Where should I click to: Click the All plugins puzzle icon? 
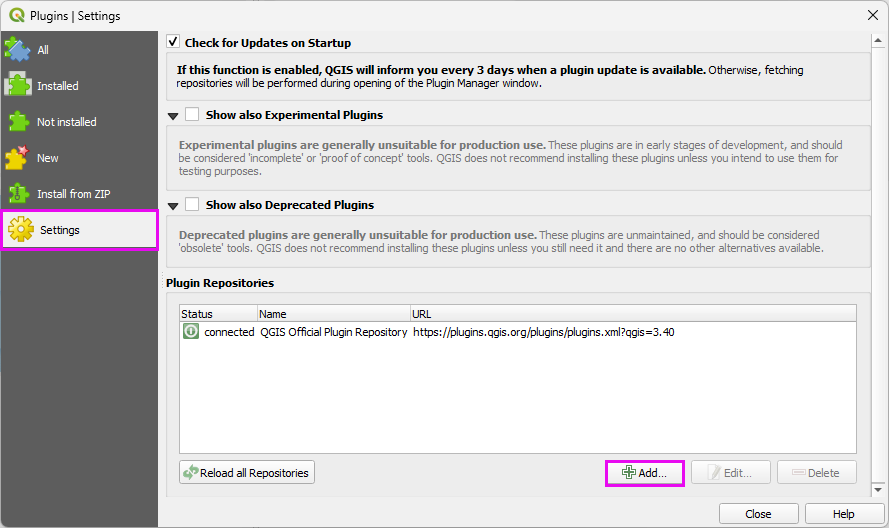point(18,49)
